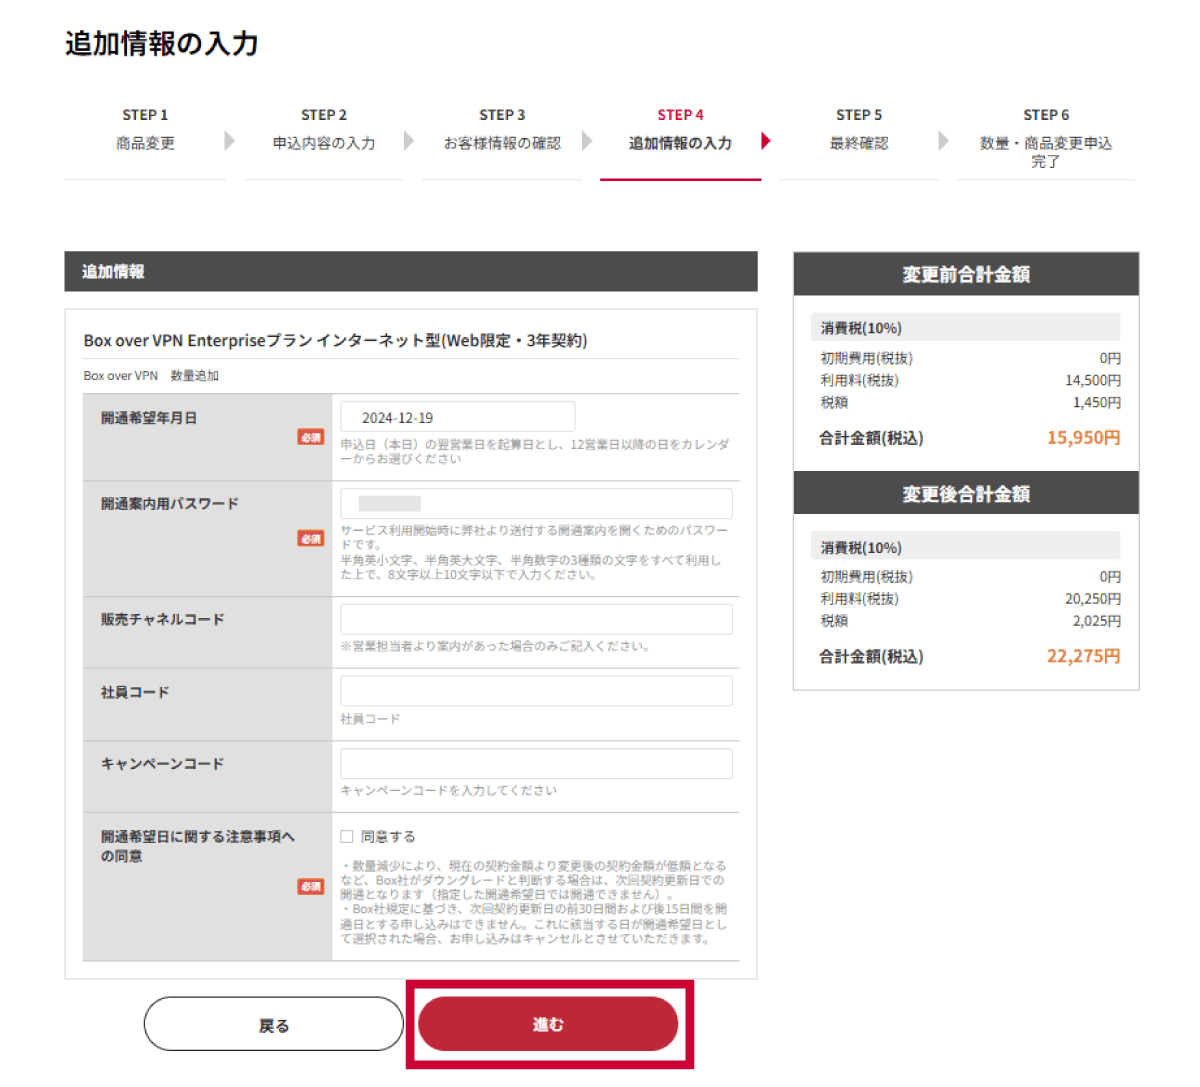This screenshot has width=1200, height=1087.
Task: Click the 20,250円 usage fee value
Action: click(1093, 599)
